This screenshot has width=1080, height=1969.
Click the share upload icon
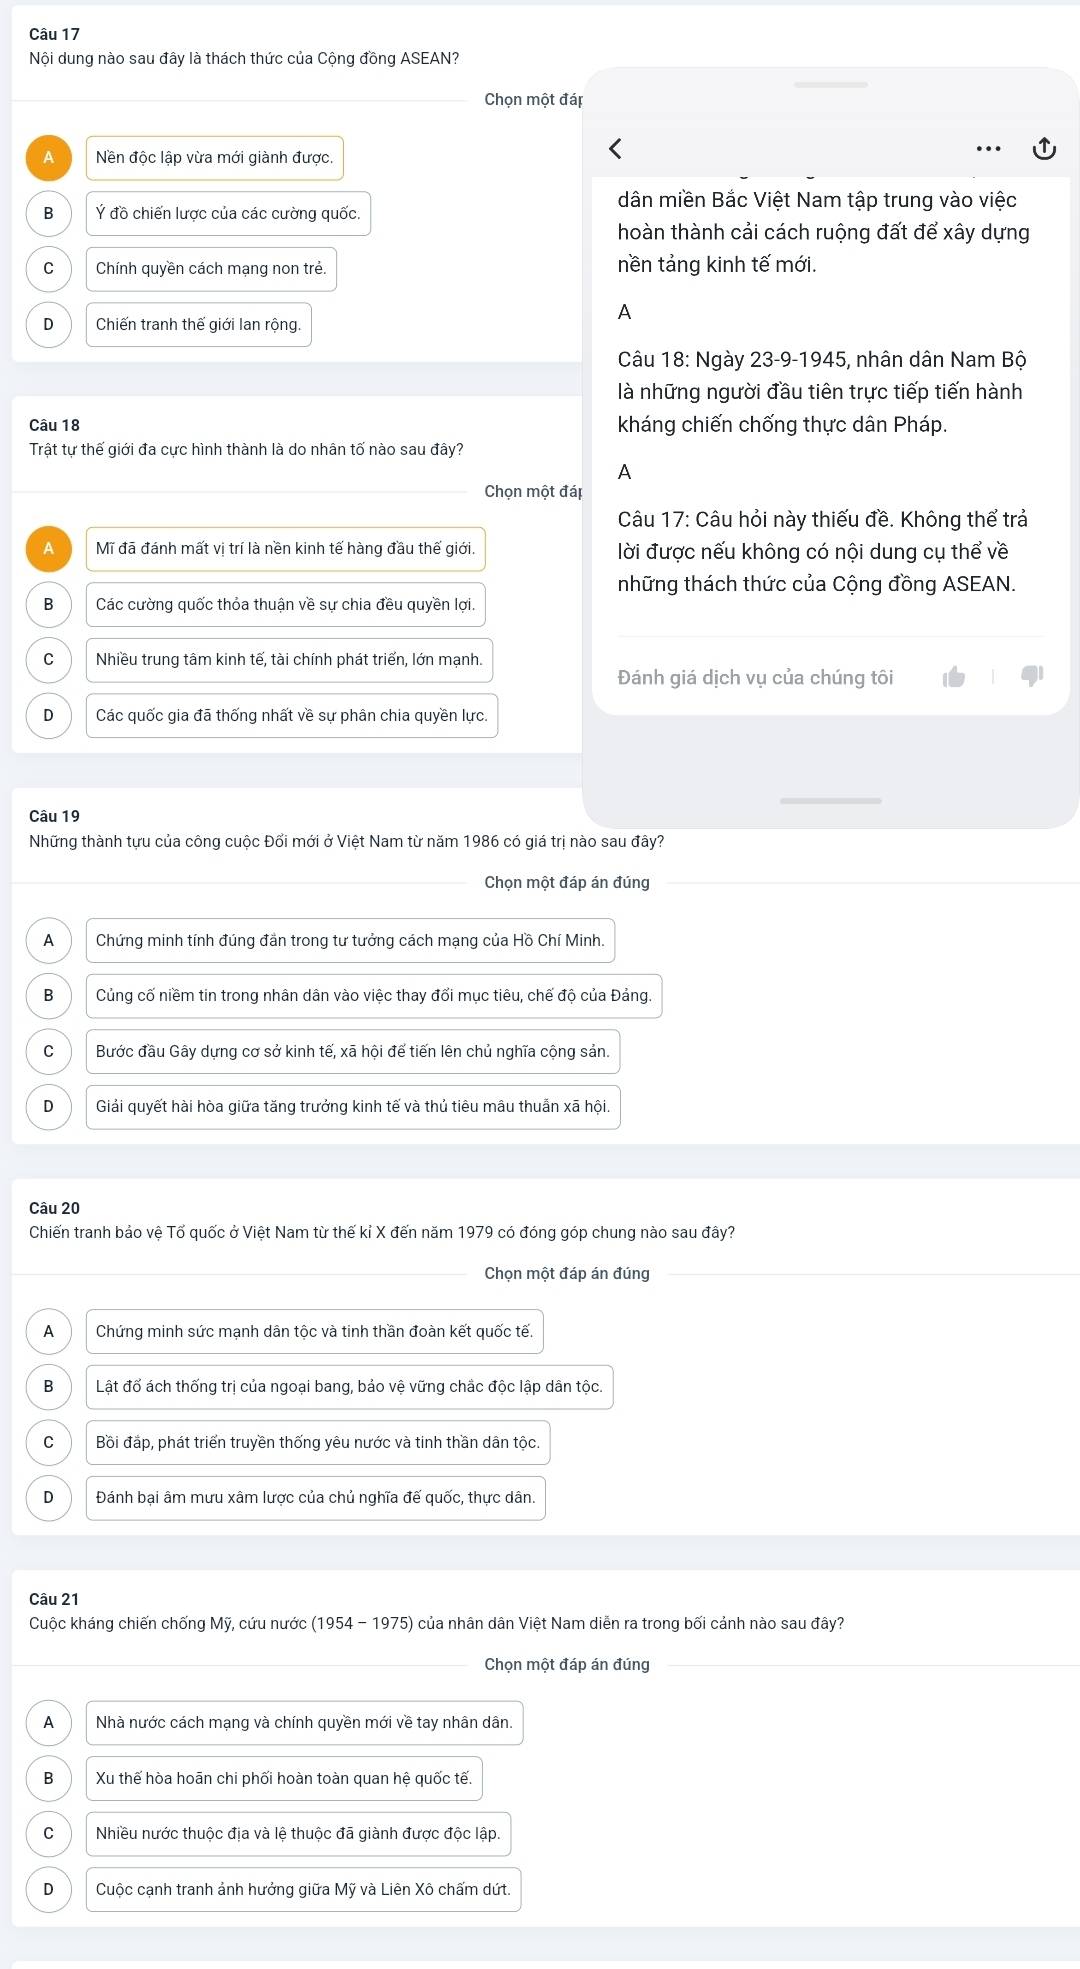tap(1044, 149)
